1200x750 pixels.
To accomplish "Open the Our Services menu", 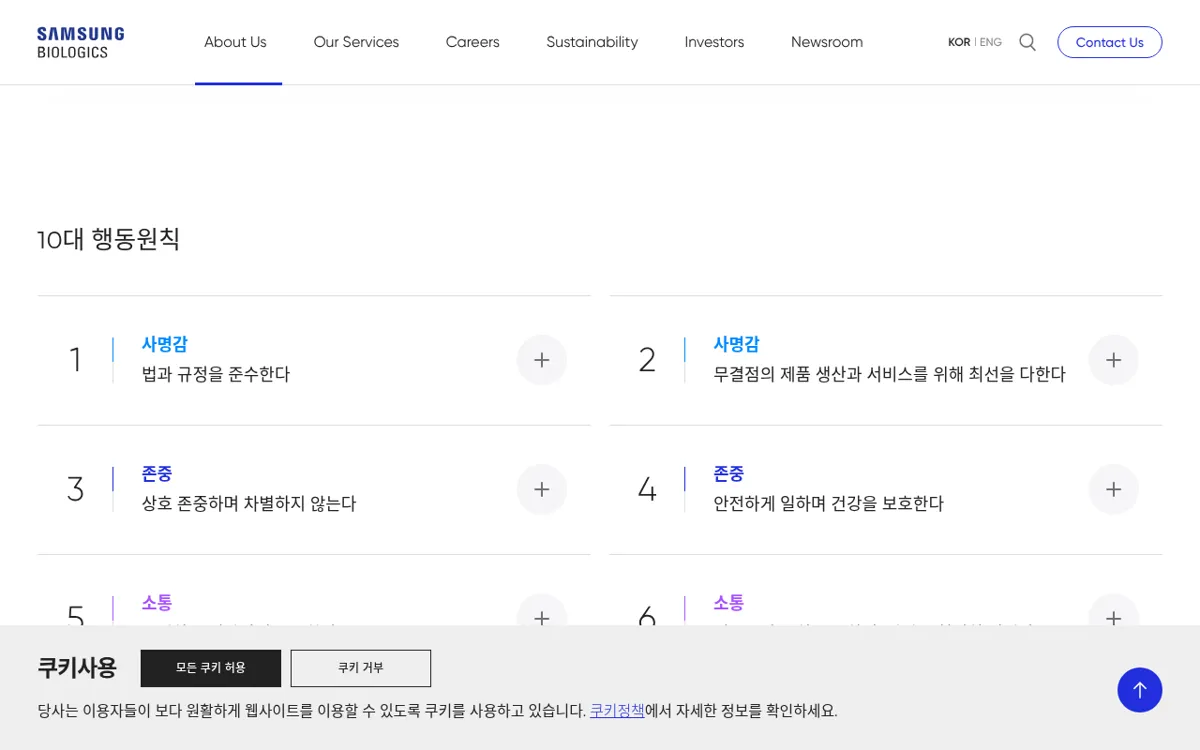I will coord(356,42).
